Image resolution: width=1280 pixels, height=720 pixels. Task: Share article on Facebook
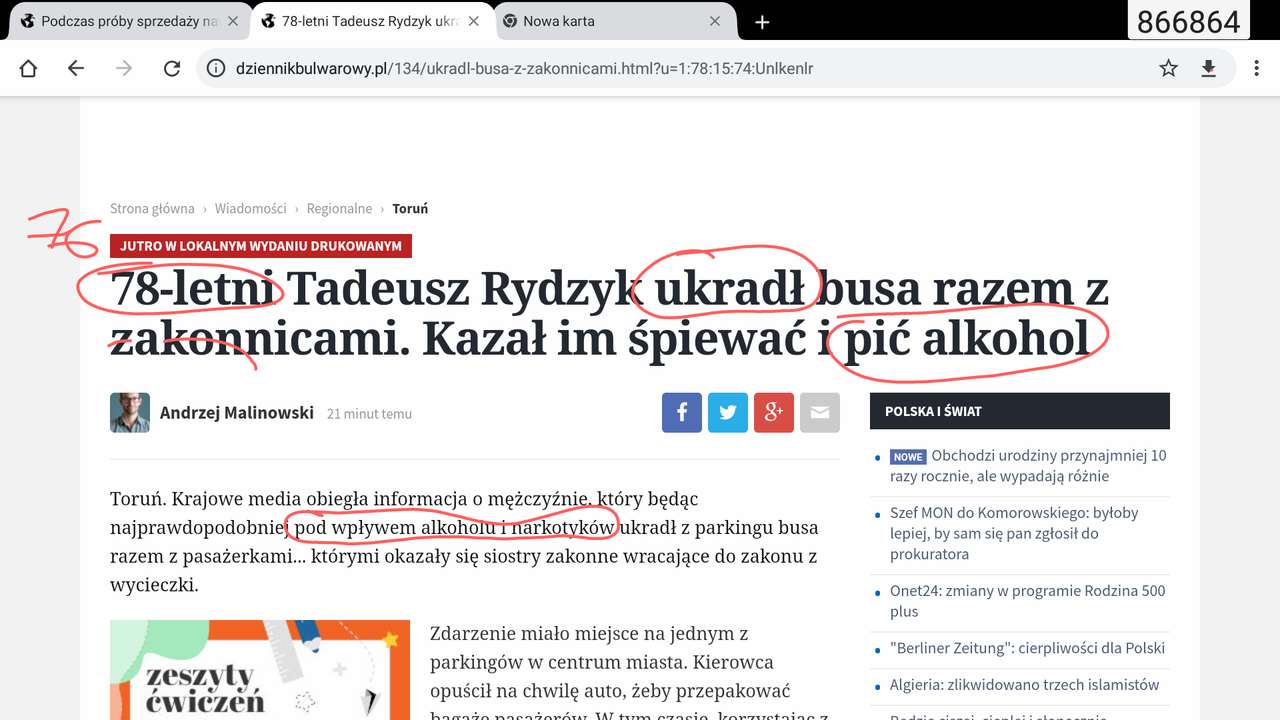[682, 412]
